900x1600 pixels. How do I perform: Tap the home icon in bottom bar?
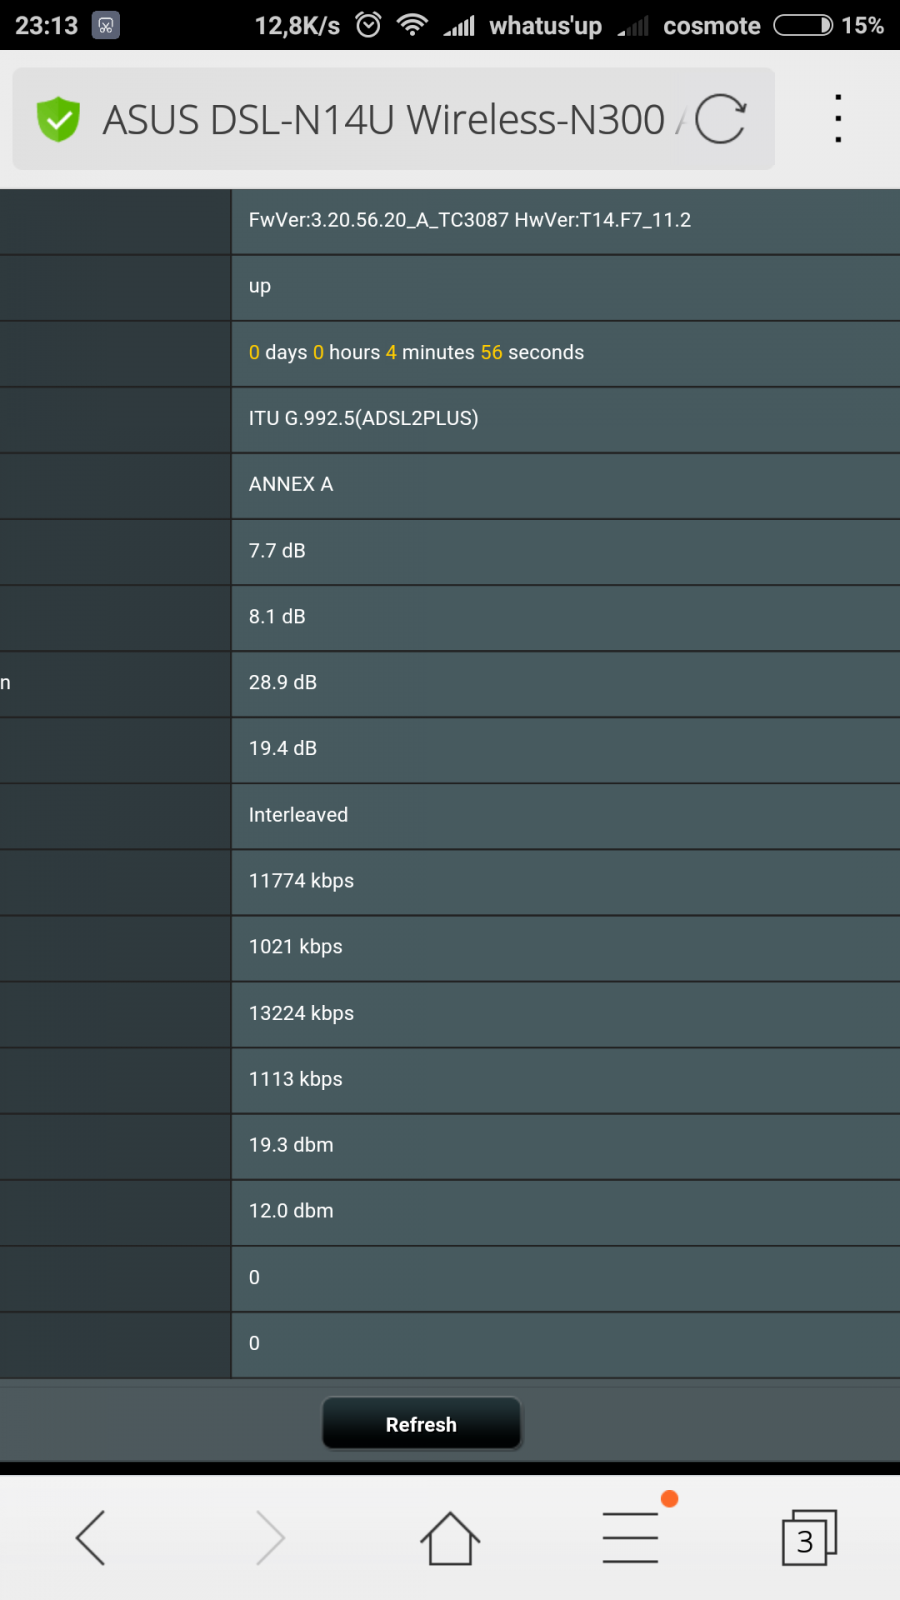tap(450, 1538)
